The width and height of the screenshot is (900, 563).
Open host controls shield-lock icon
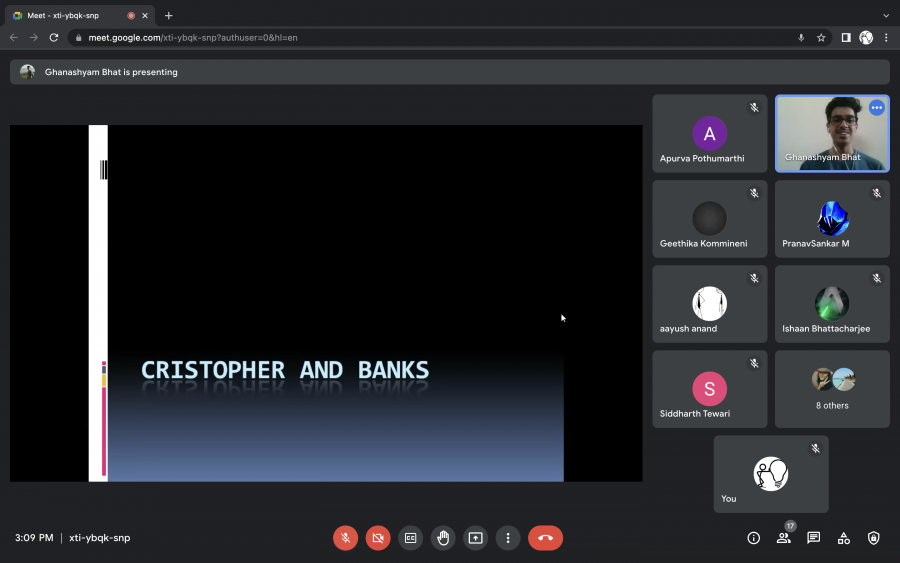tap(874, 538)
